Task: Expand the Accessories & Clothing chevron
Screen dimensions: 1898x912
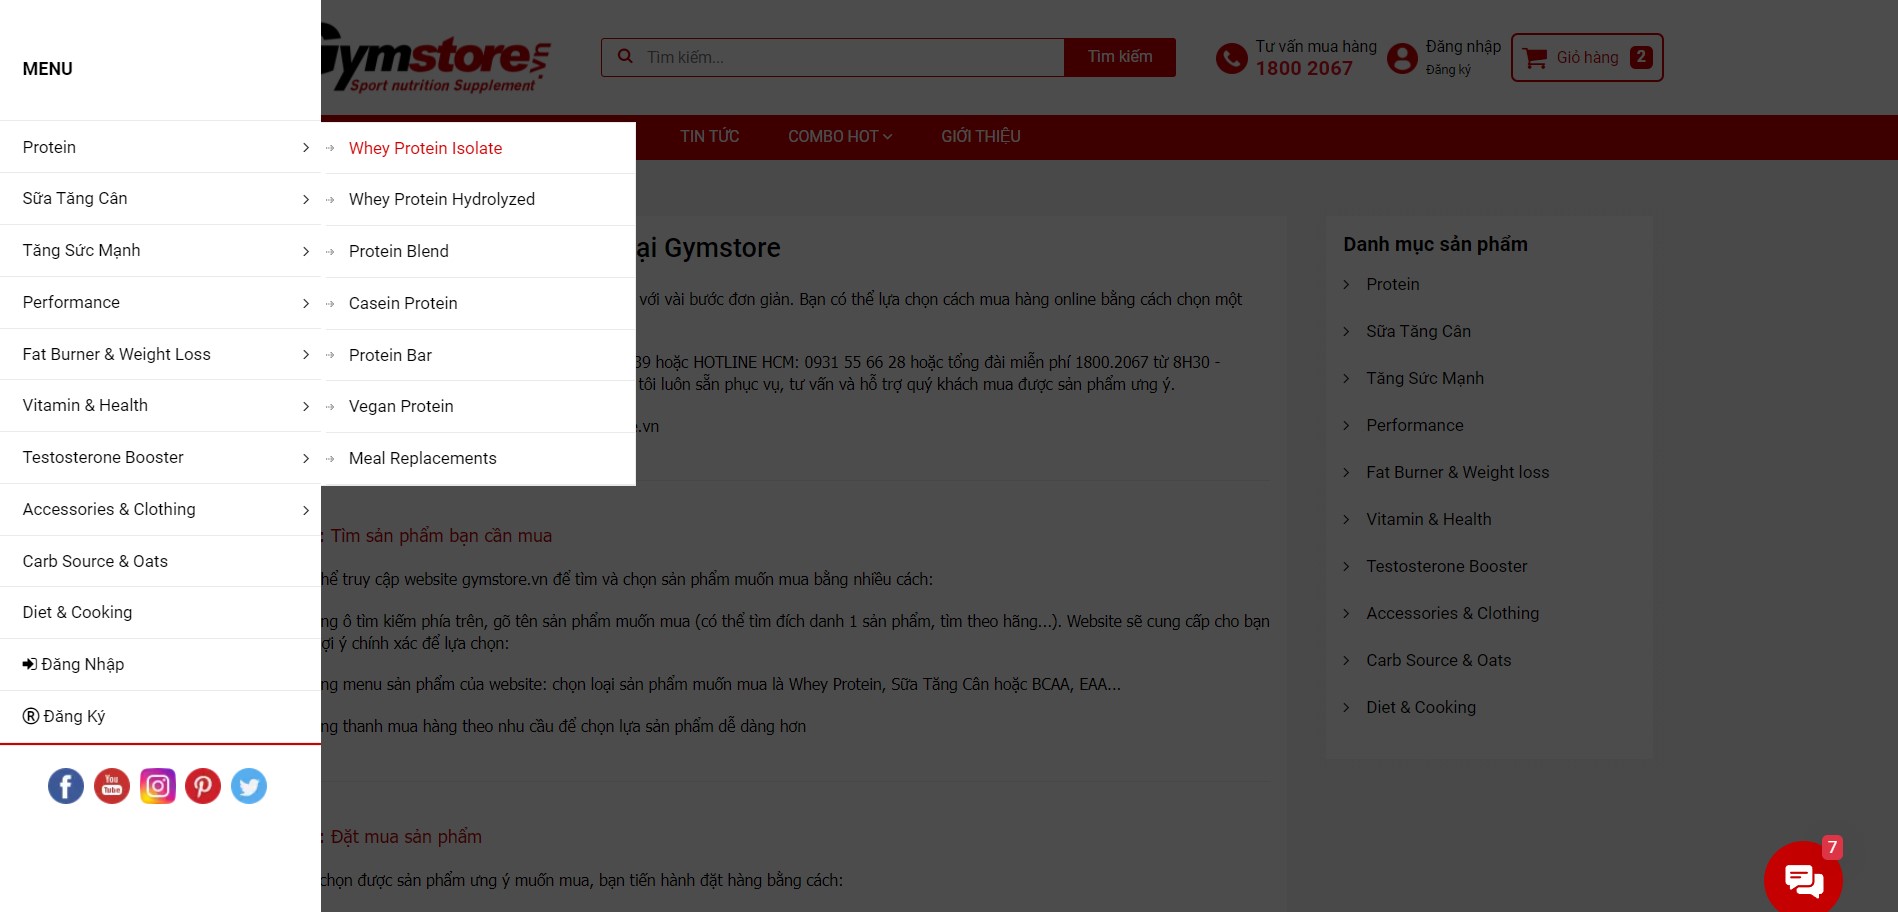Action: click(306, 510)
